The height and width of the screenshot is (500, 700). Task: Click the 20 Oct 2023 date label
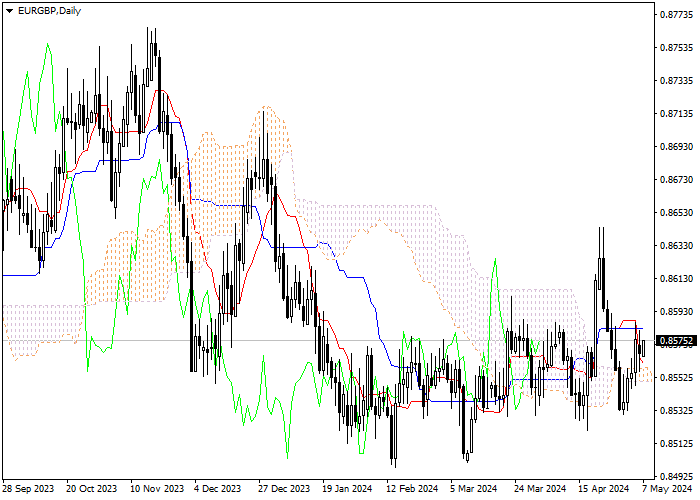(x=92, y=489)
